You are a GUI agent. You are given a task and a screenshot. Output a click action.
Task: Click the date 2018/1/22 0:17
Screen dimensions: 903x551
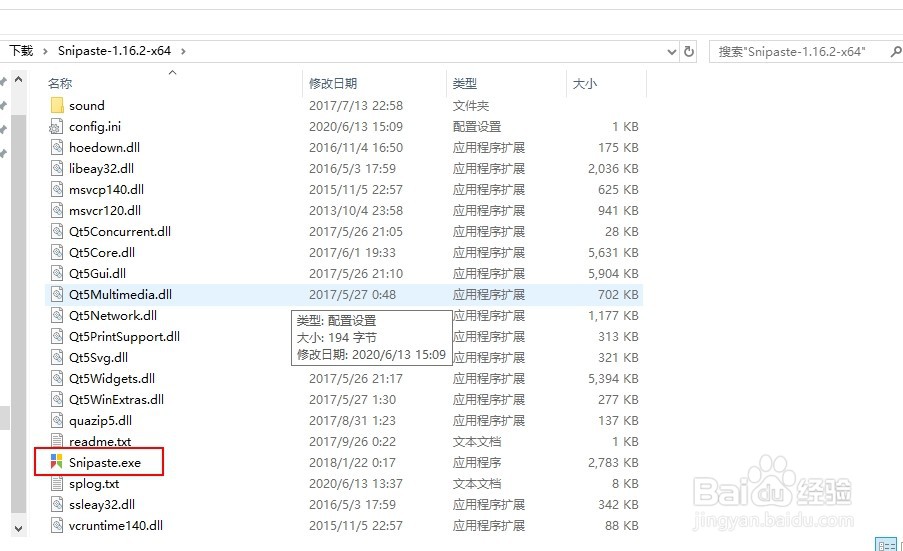click(352, 462)
